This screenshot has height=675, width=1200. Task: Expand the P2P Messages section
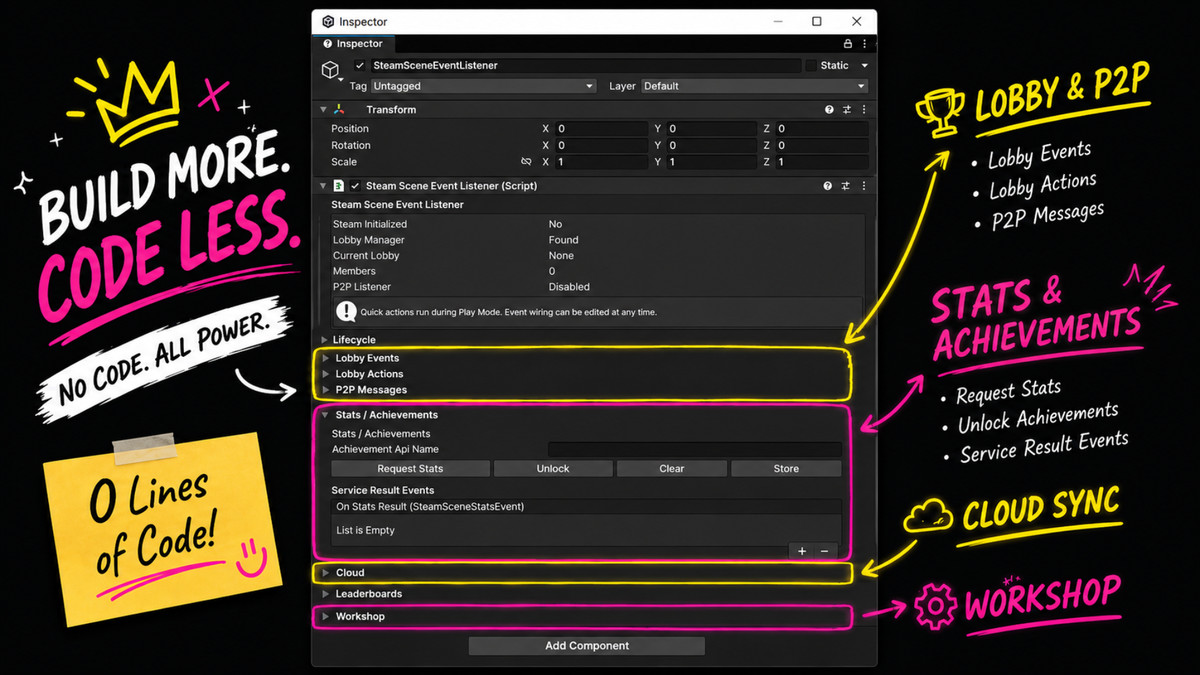(x=326, y=390)
